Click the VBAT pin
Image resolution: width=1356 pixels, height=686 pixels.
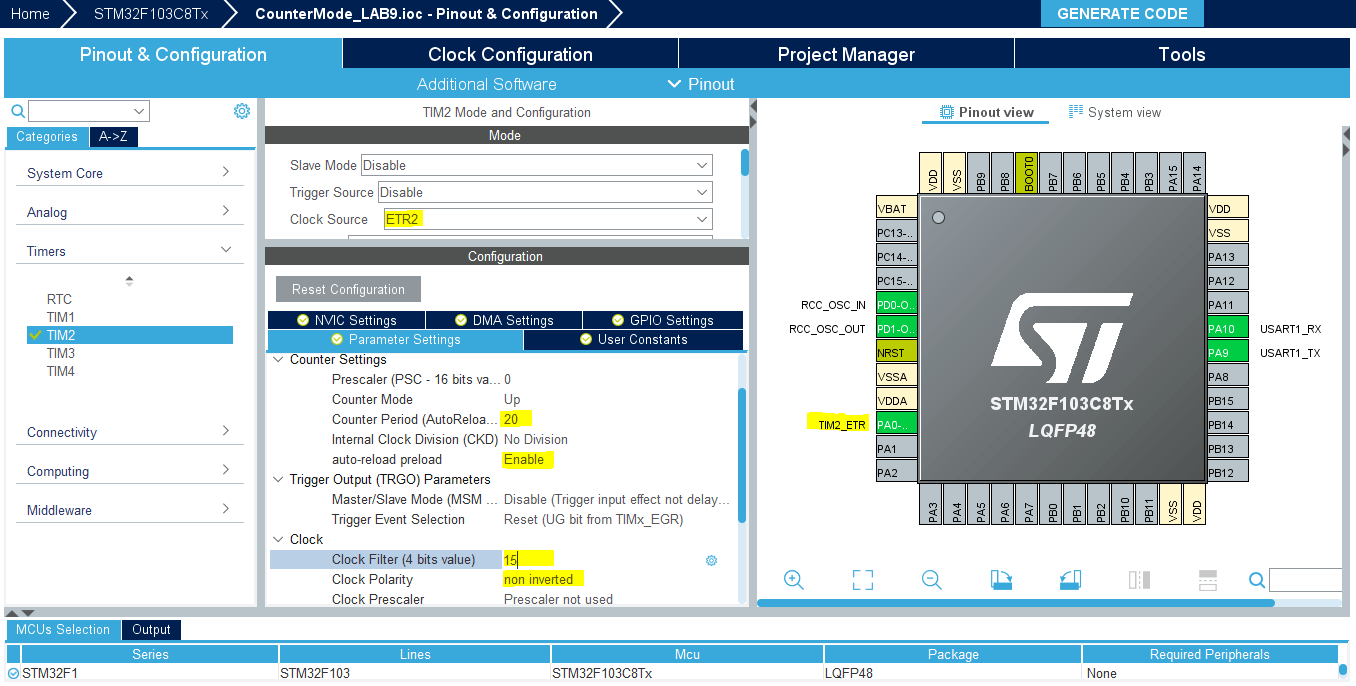(896, 209)
